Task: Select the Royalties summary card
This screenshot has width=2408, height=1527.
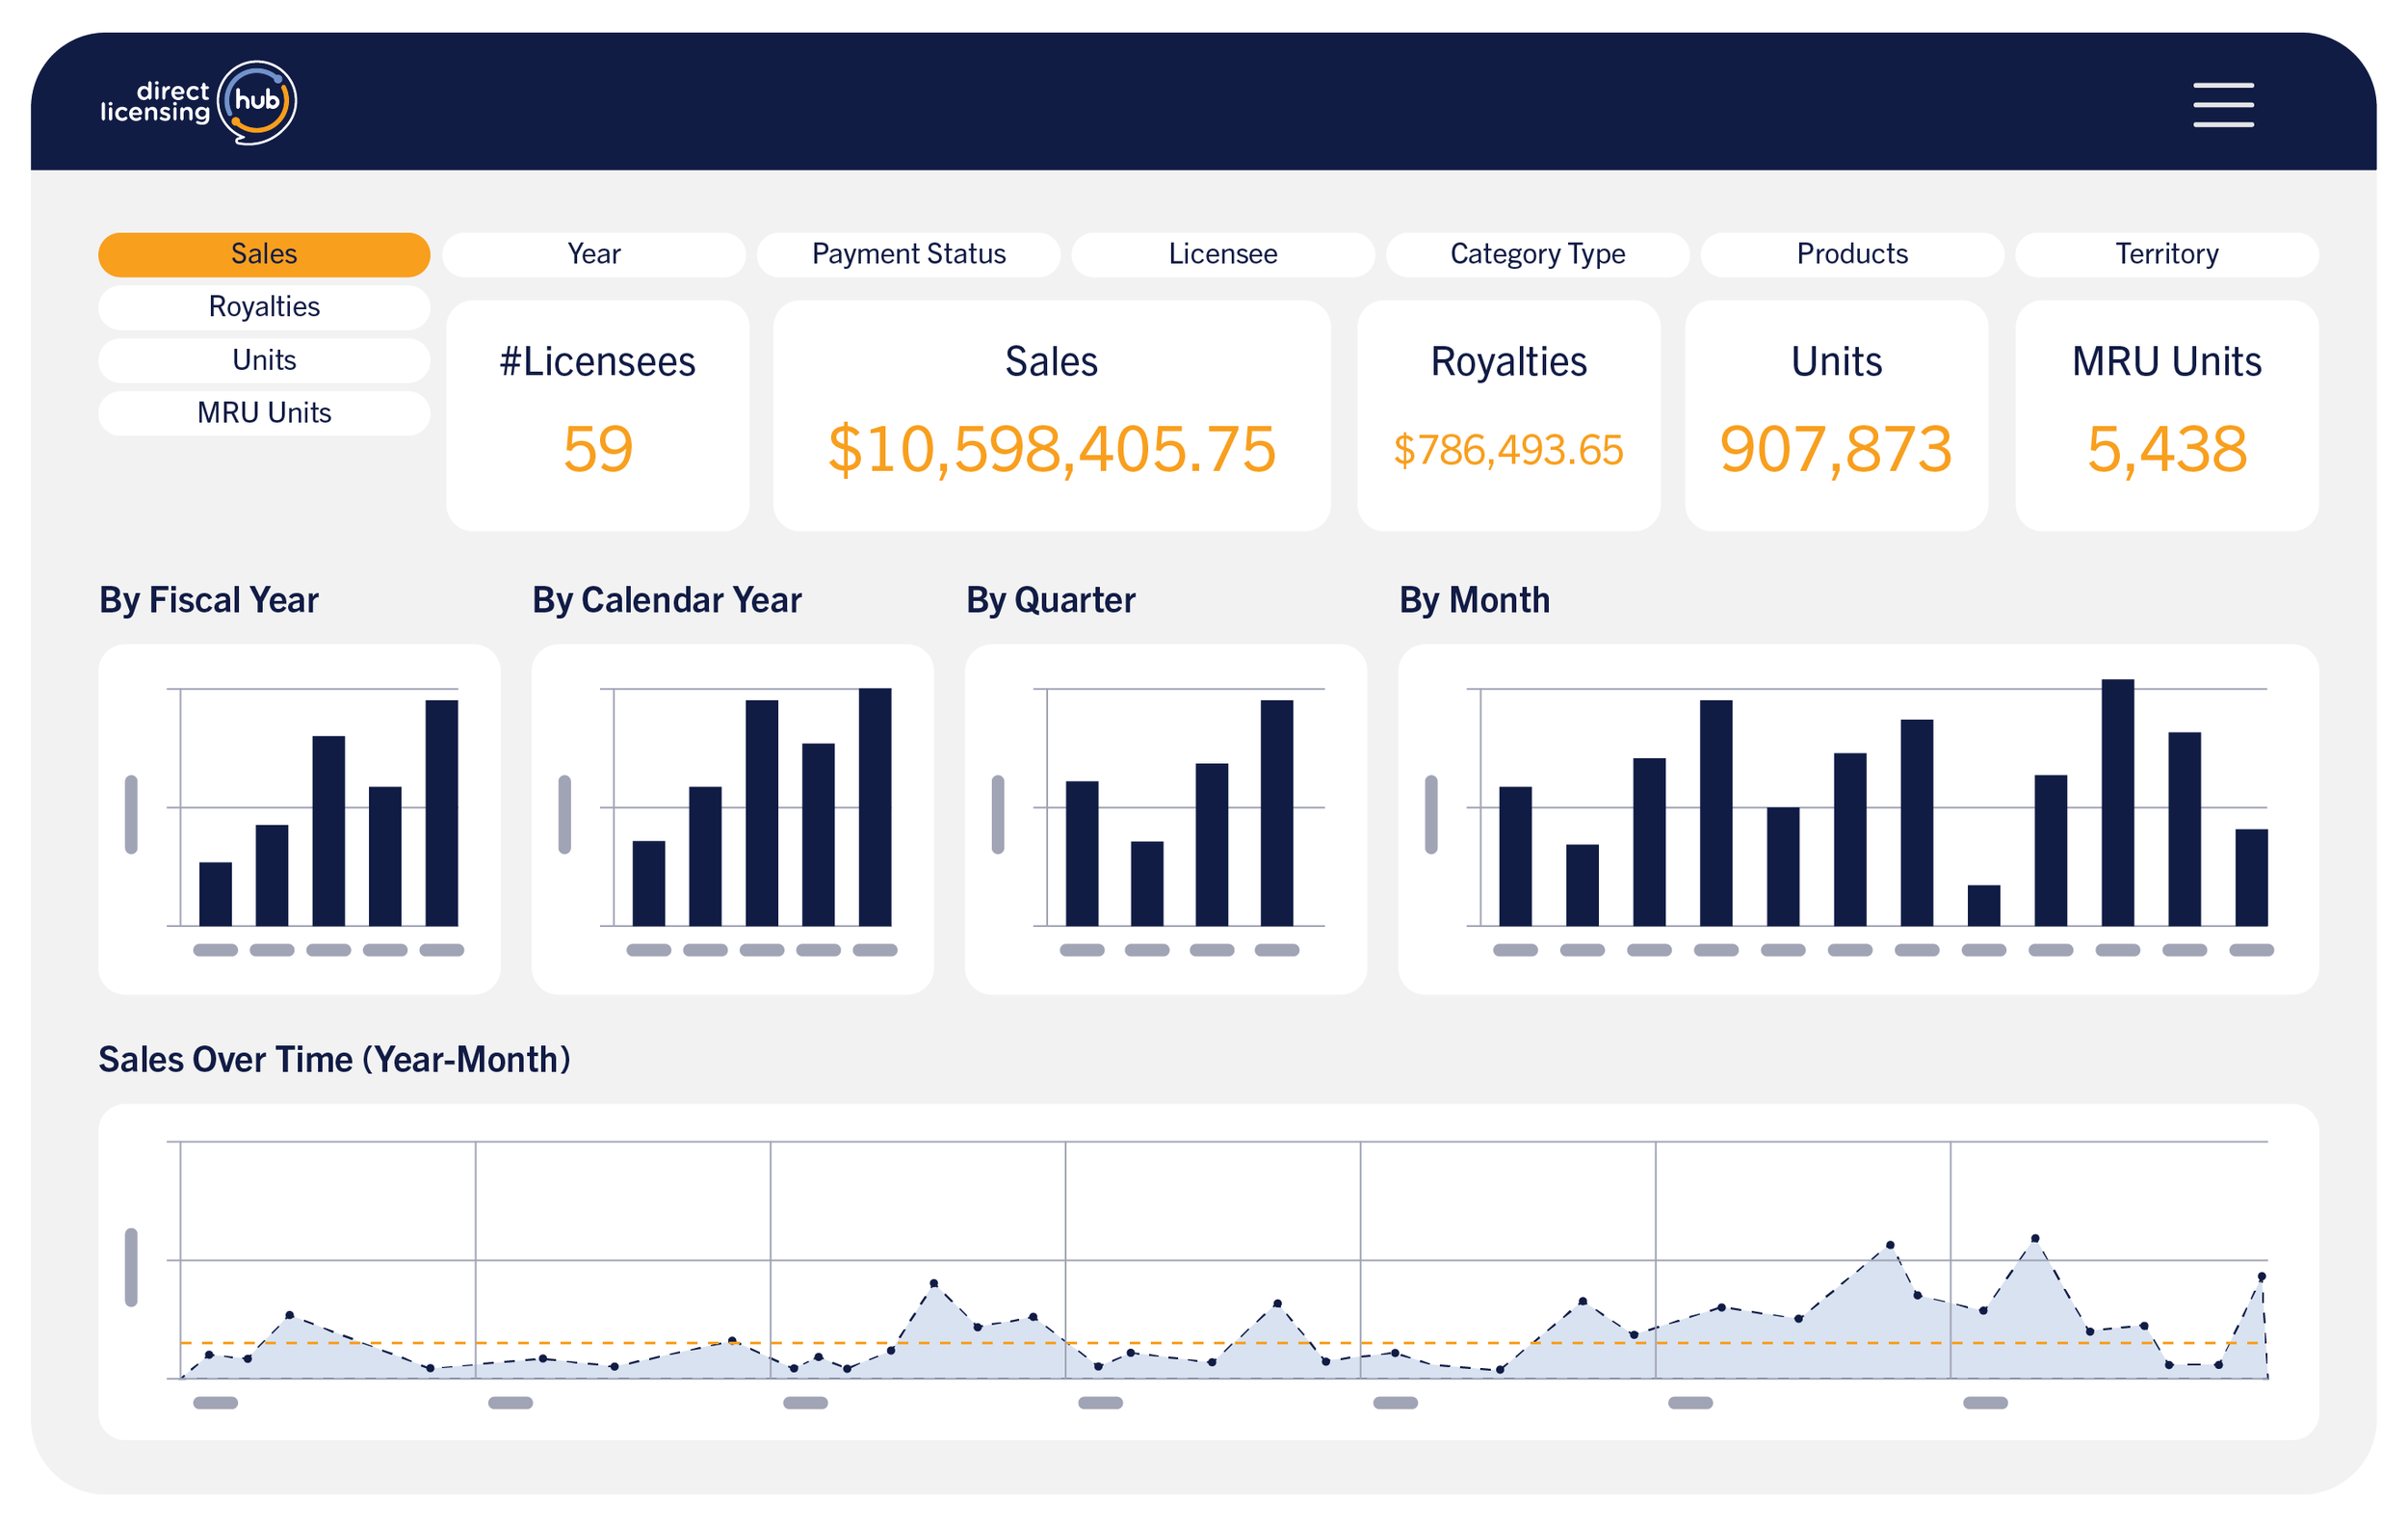Action: [x=1508, y=415]
